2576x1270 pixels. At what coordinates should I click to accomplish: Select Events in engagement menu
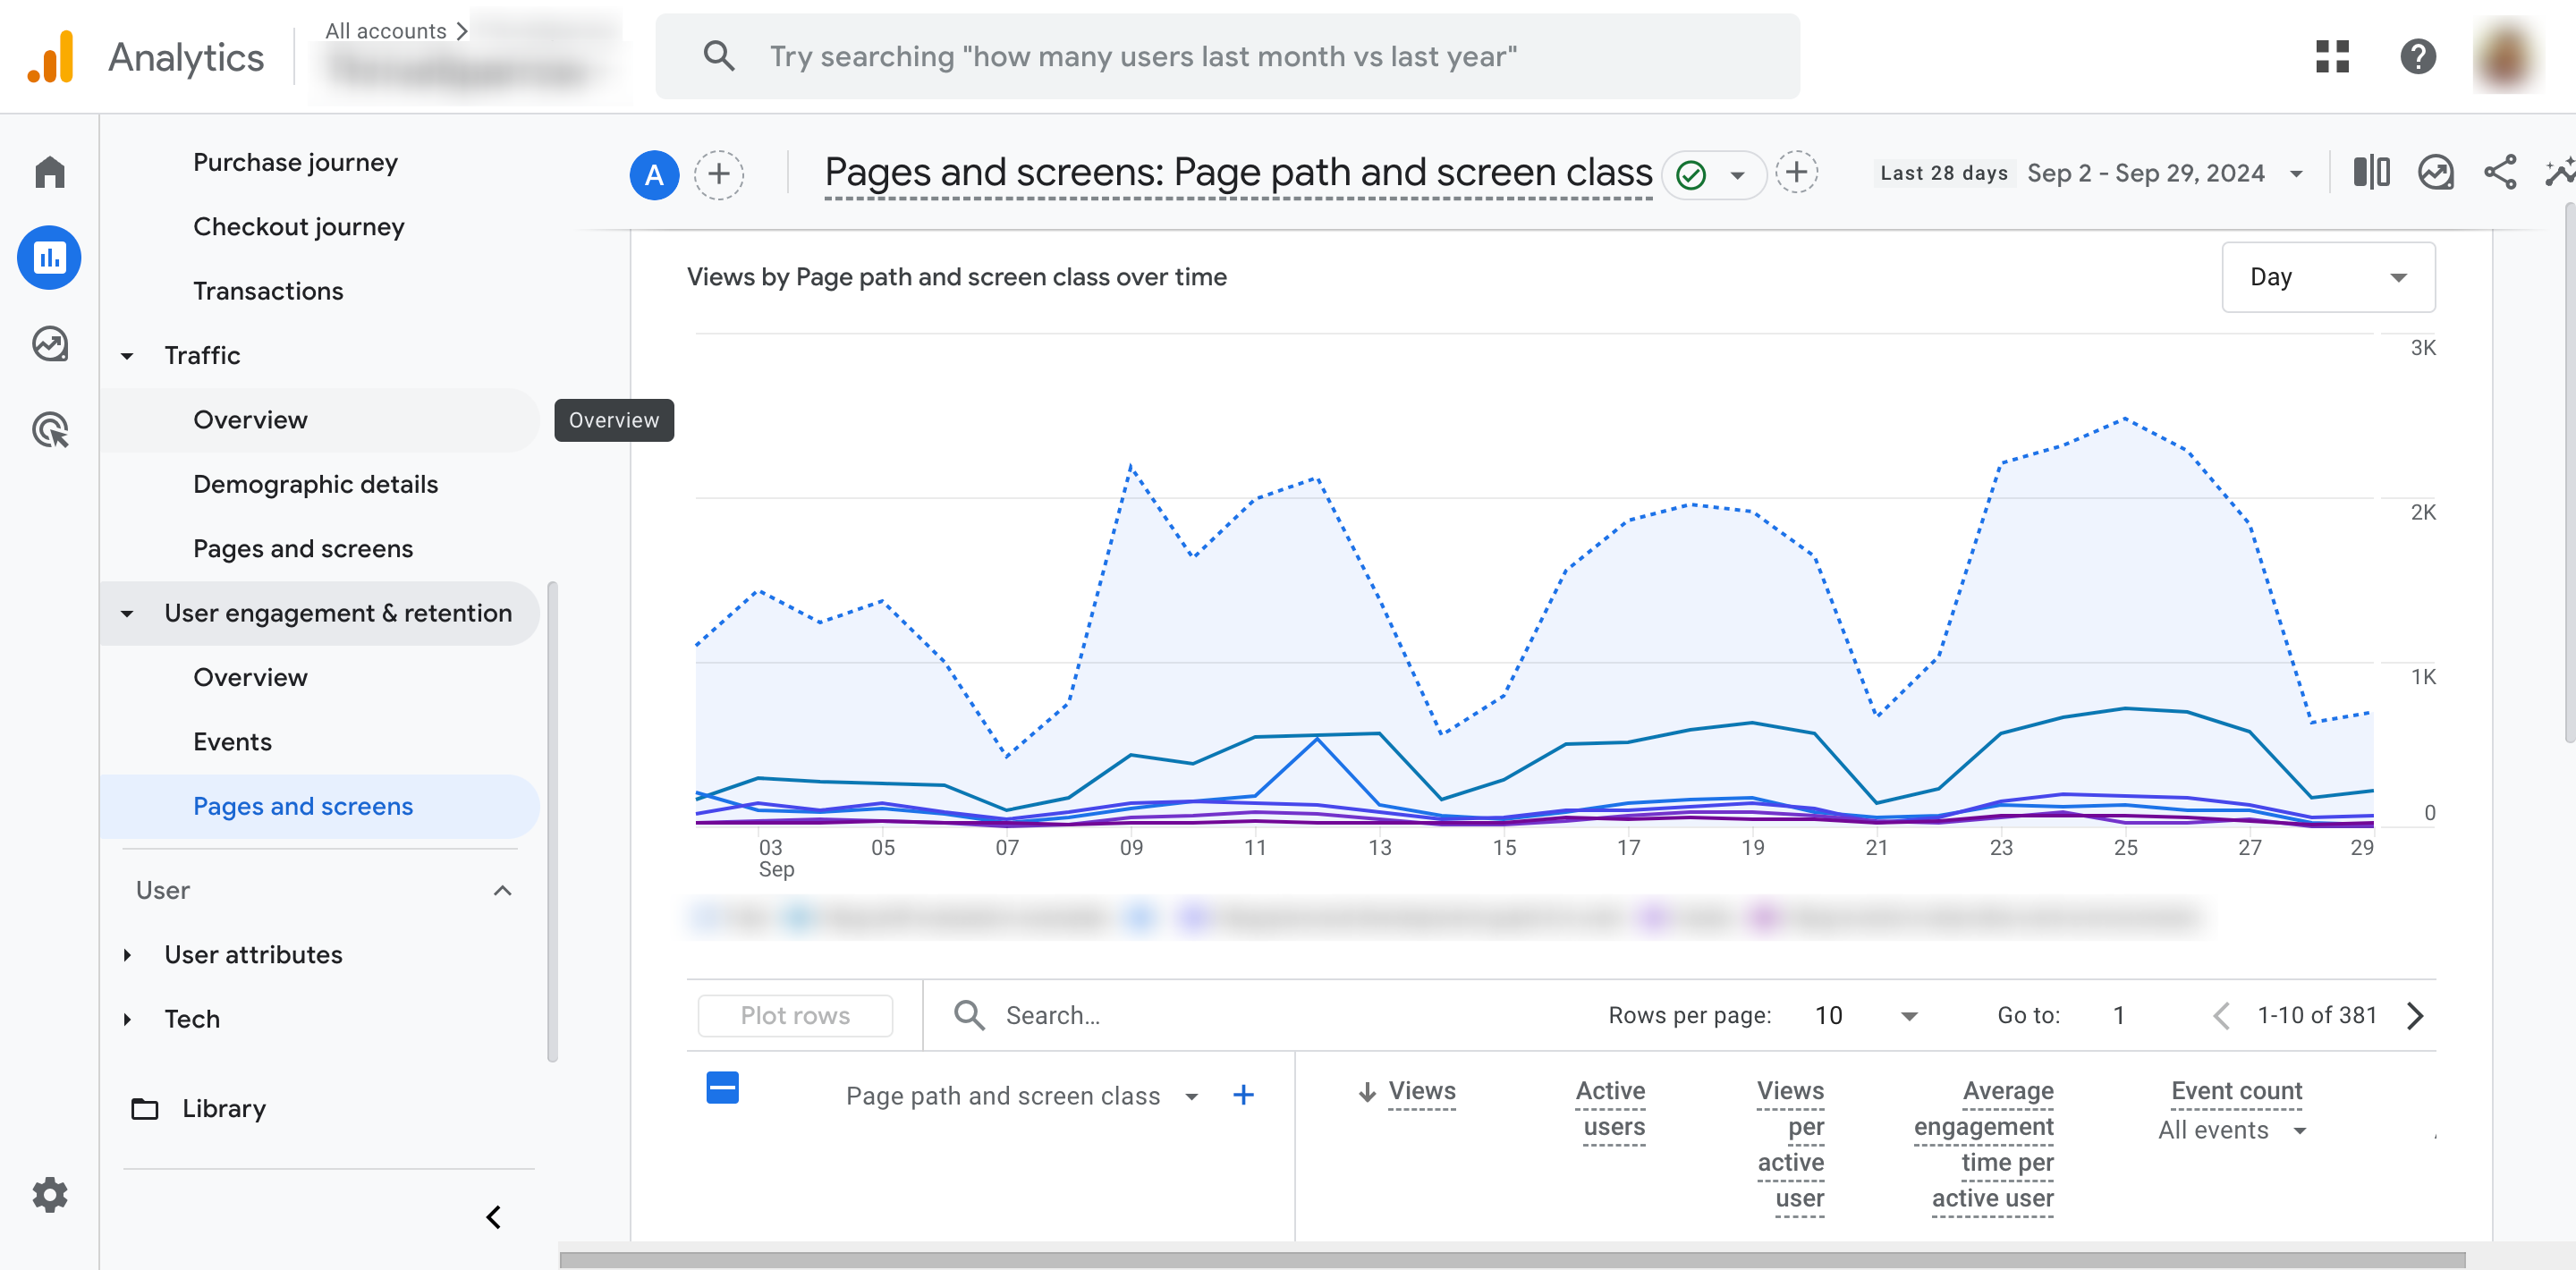(x=232, y=742)
